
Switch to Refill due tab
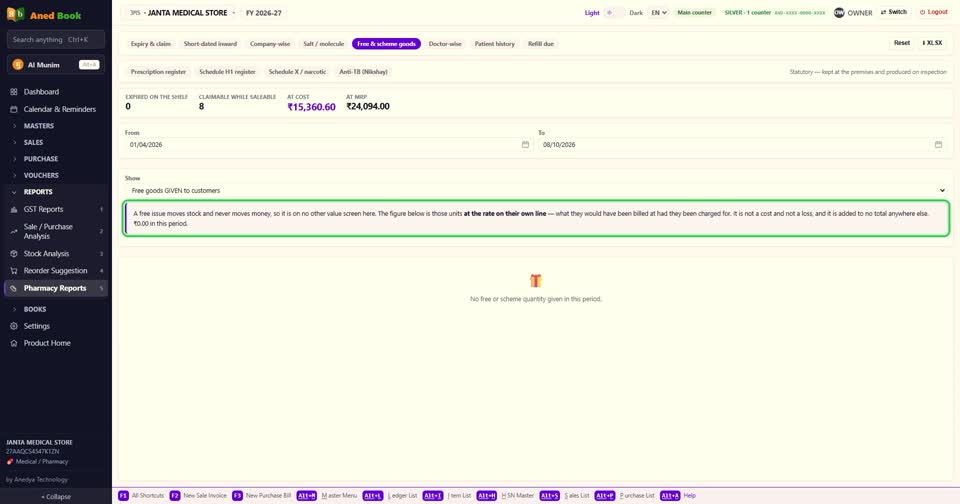541,44
